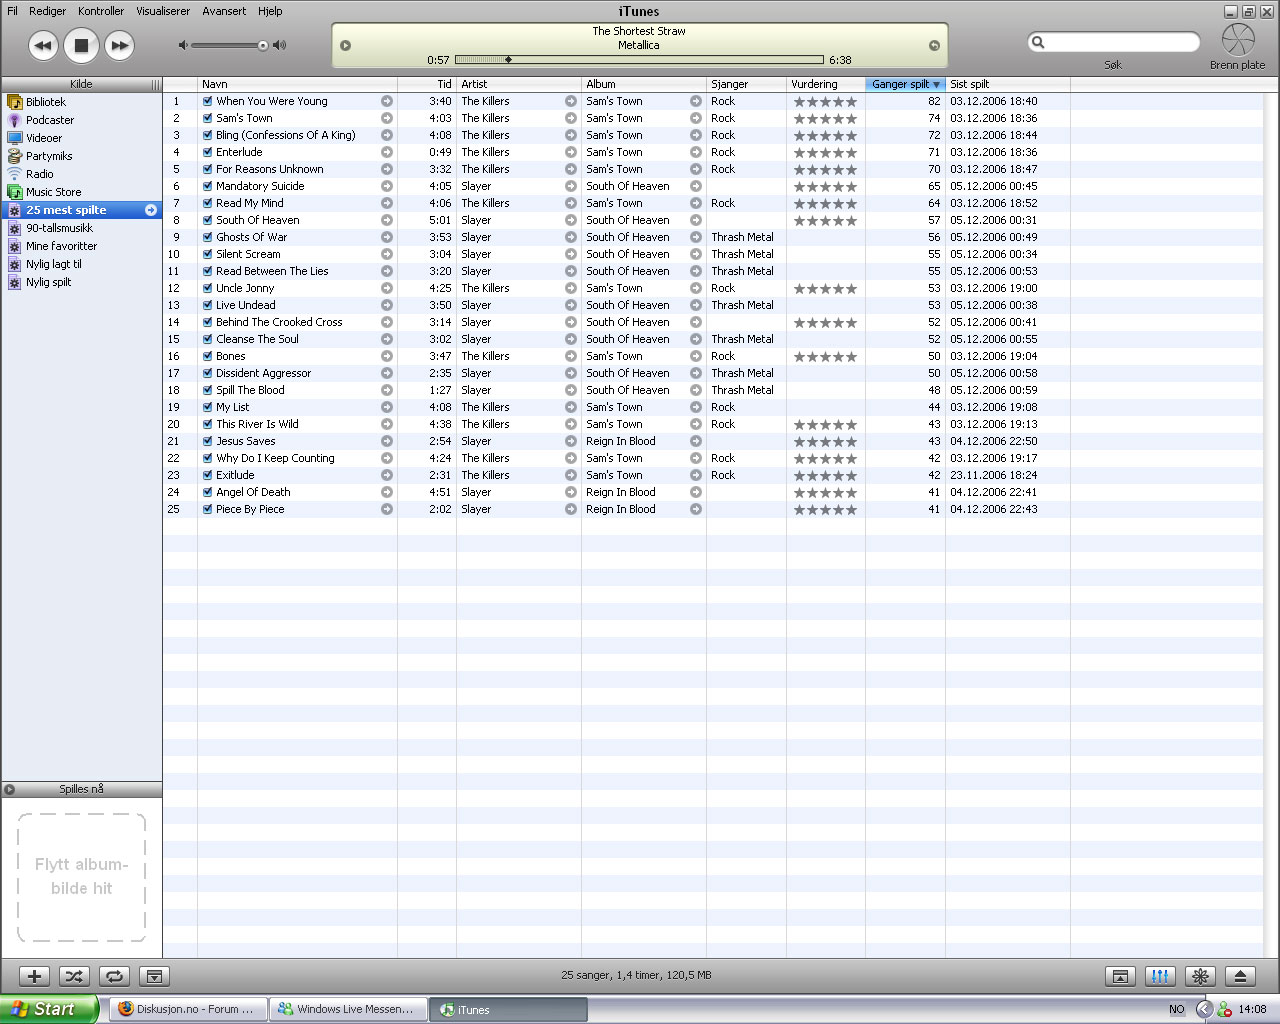Switch to Windows Live Messenger taskbar button
The image size is (1280, 1024).
click(x=348, y=1009)
